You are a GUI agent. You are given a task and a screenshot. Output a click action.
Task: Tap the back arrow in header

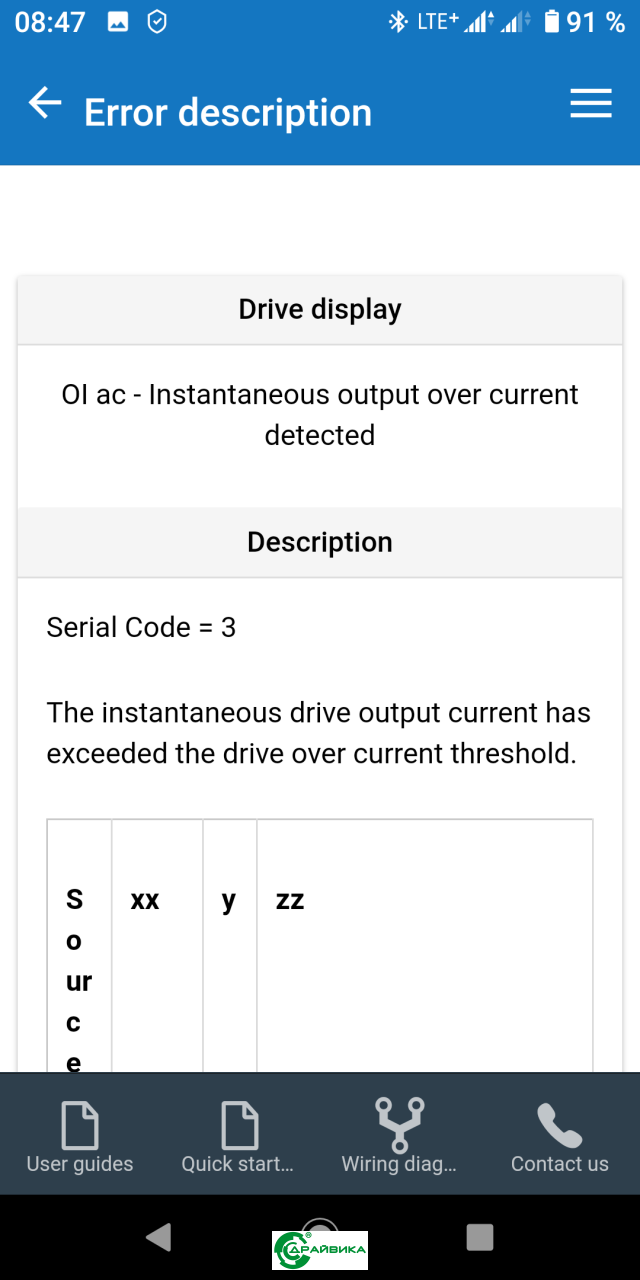point(44,103)
